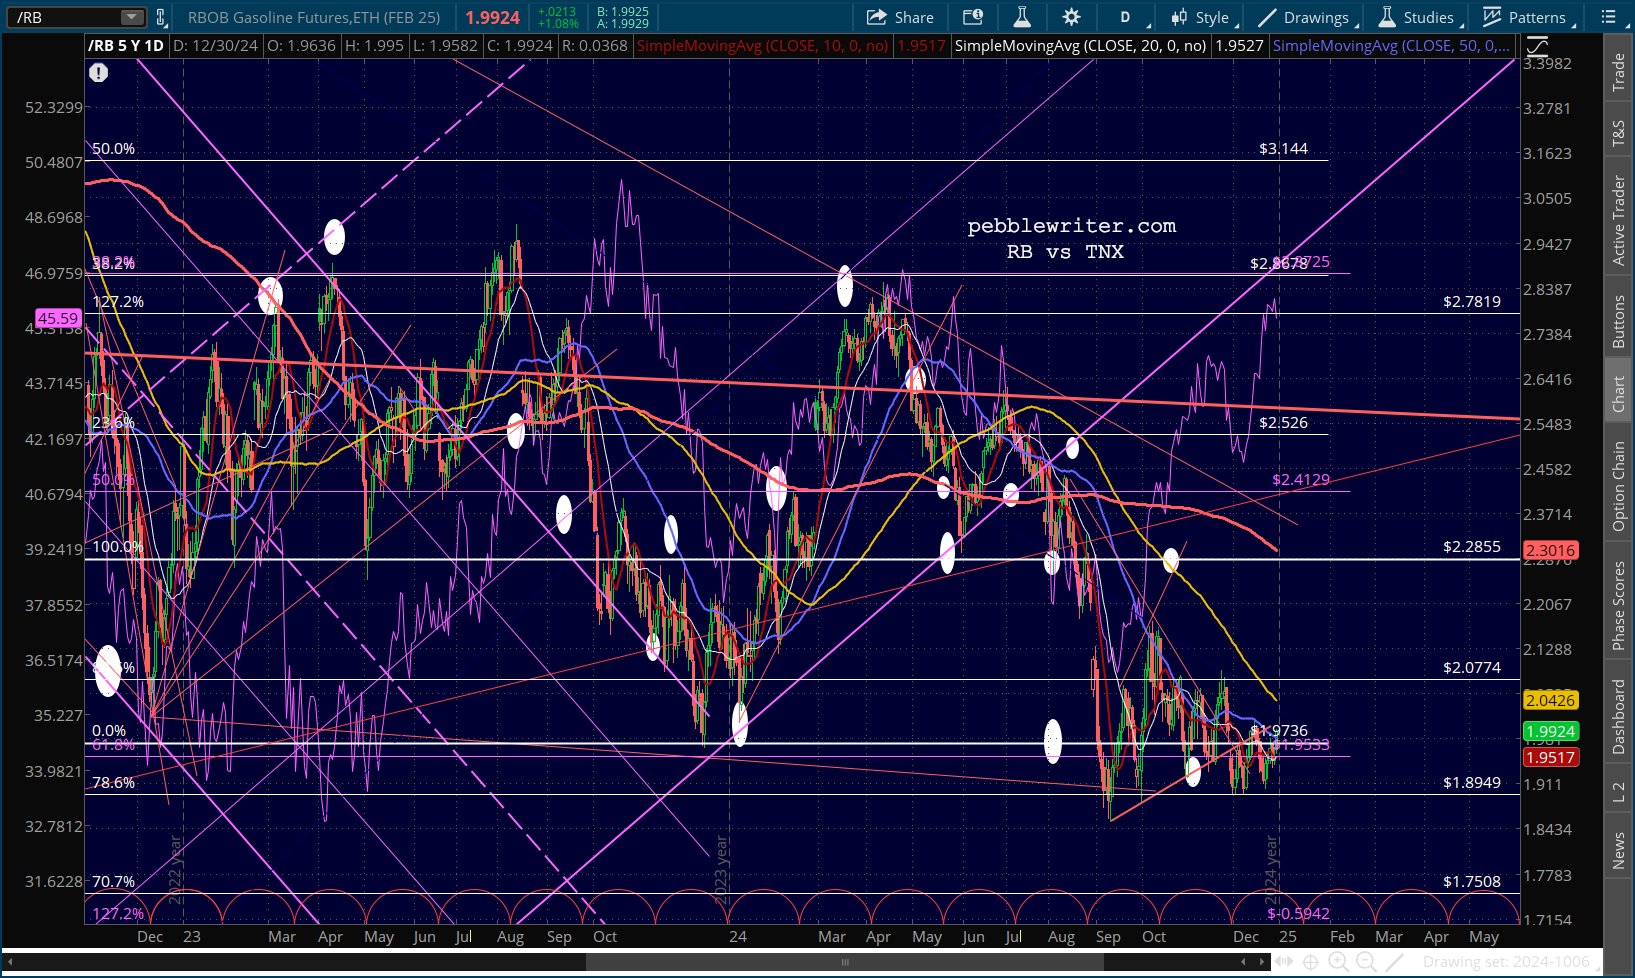The height and width of the screenshot is (978, 1635).
Task: Click the $2.2855 level label
Action: [x=1472, y=546]
